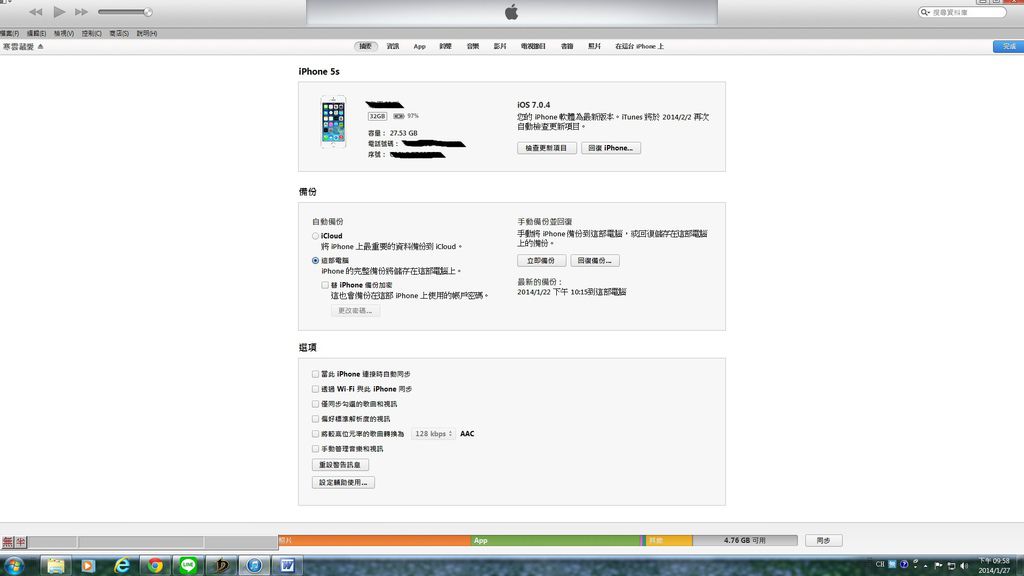
Task: Click 設定輔助使用... accessibility button
Action: point(343,483)
